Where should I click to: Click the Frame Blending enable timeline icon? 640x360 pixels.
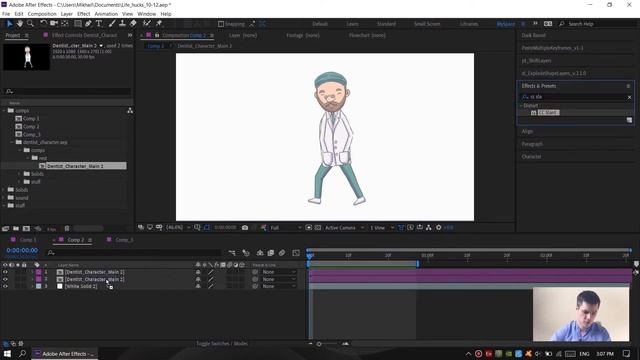click(x=271, y=253)
